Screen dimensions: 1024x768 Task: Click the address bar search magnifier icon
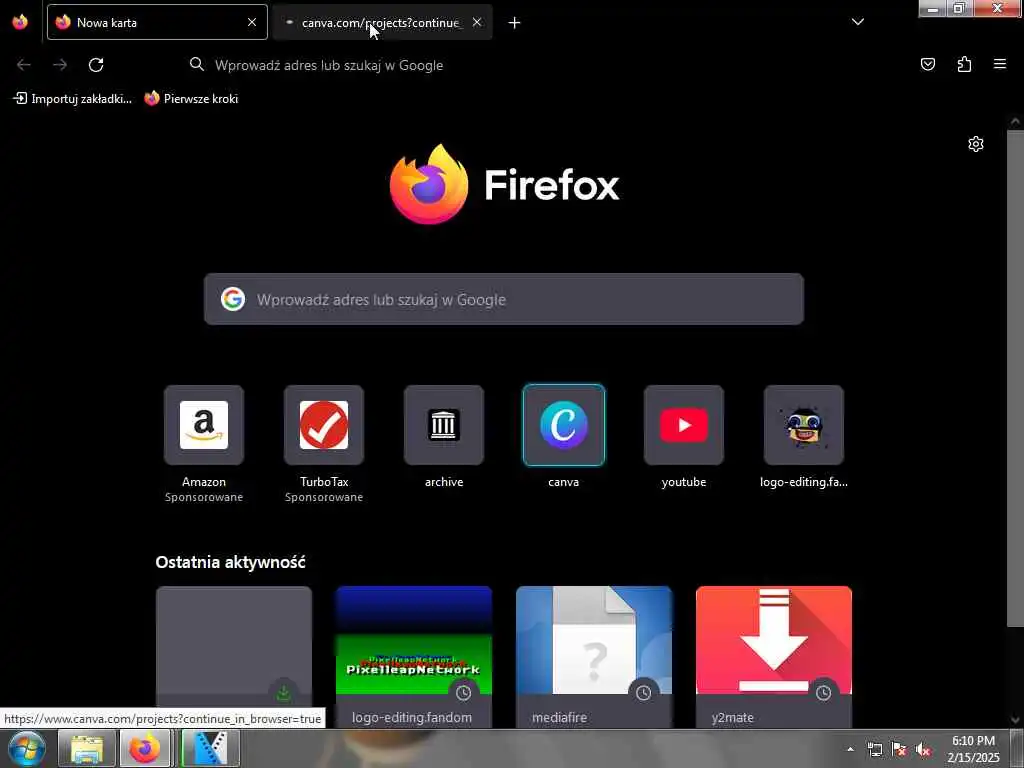click(197, 64)
